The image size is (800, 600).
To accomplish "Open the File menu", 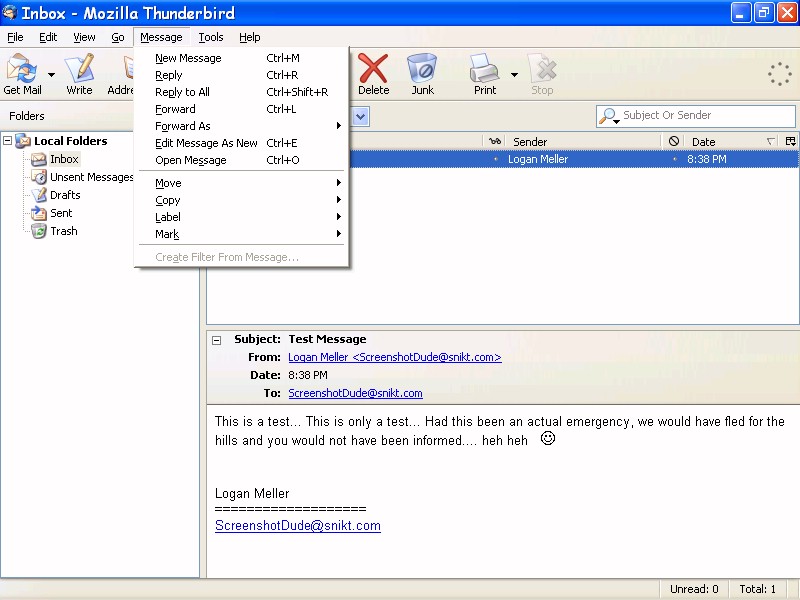I will (15, 37).
